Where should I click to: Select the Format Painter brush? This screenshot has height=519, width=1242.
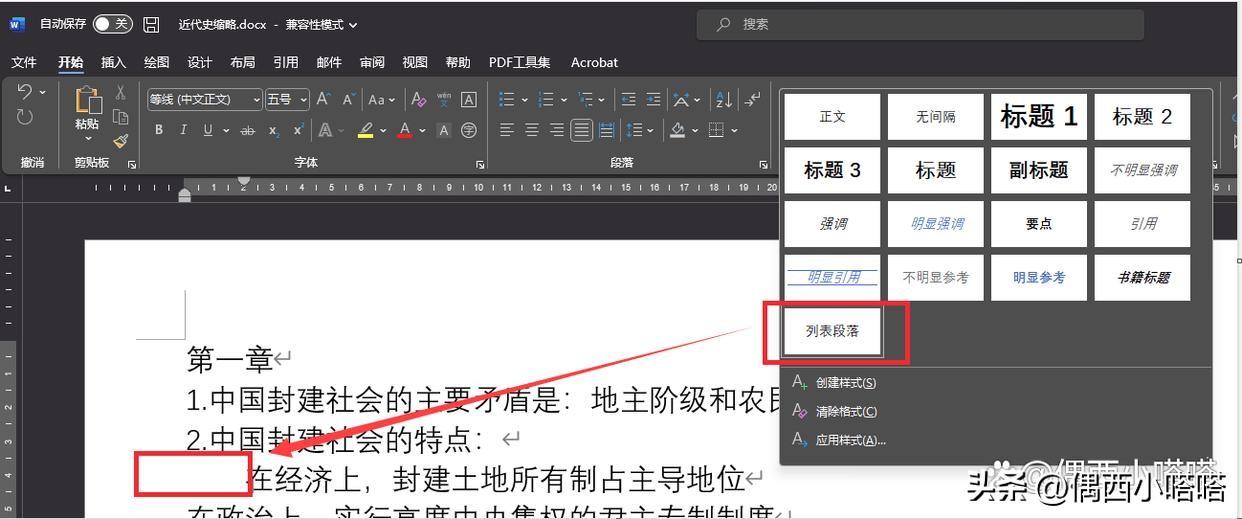pos(120,141)
